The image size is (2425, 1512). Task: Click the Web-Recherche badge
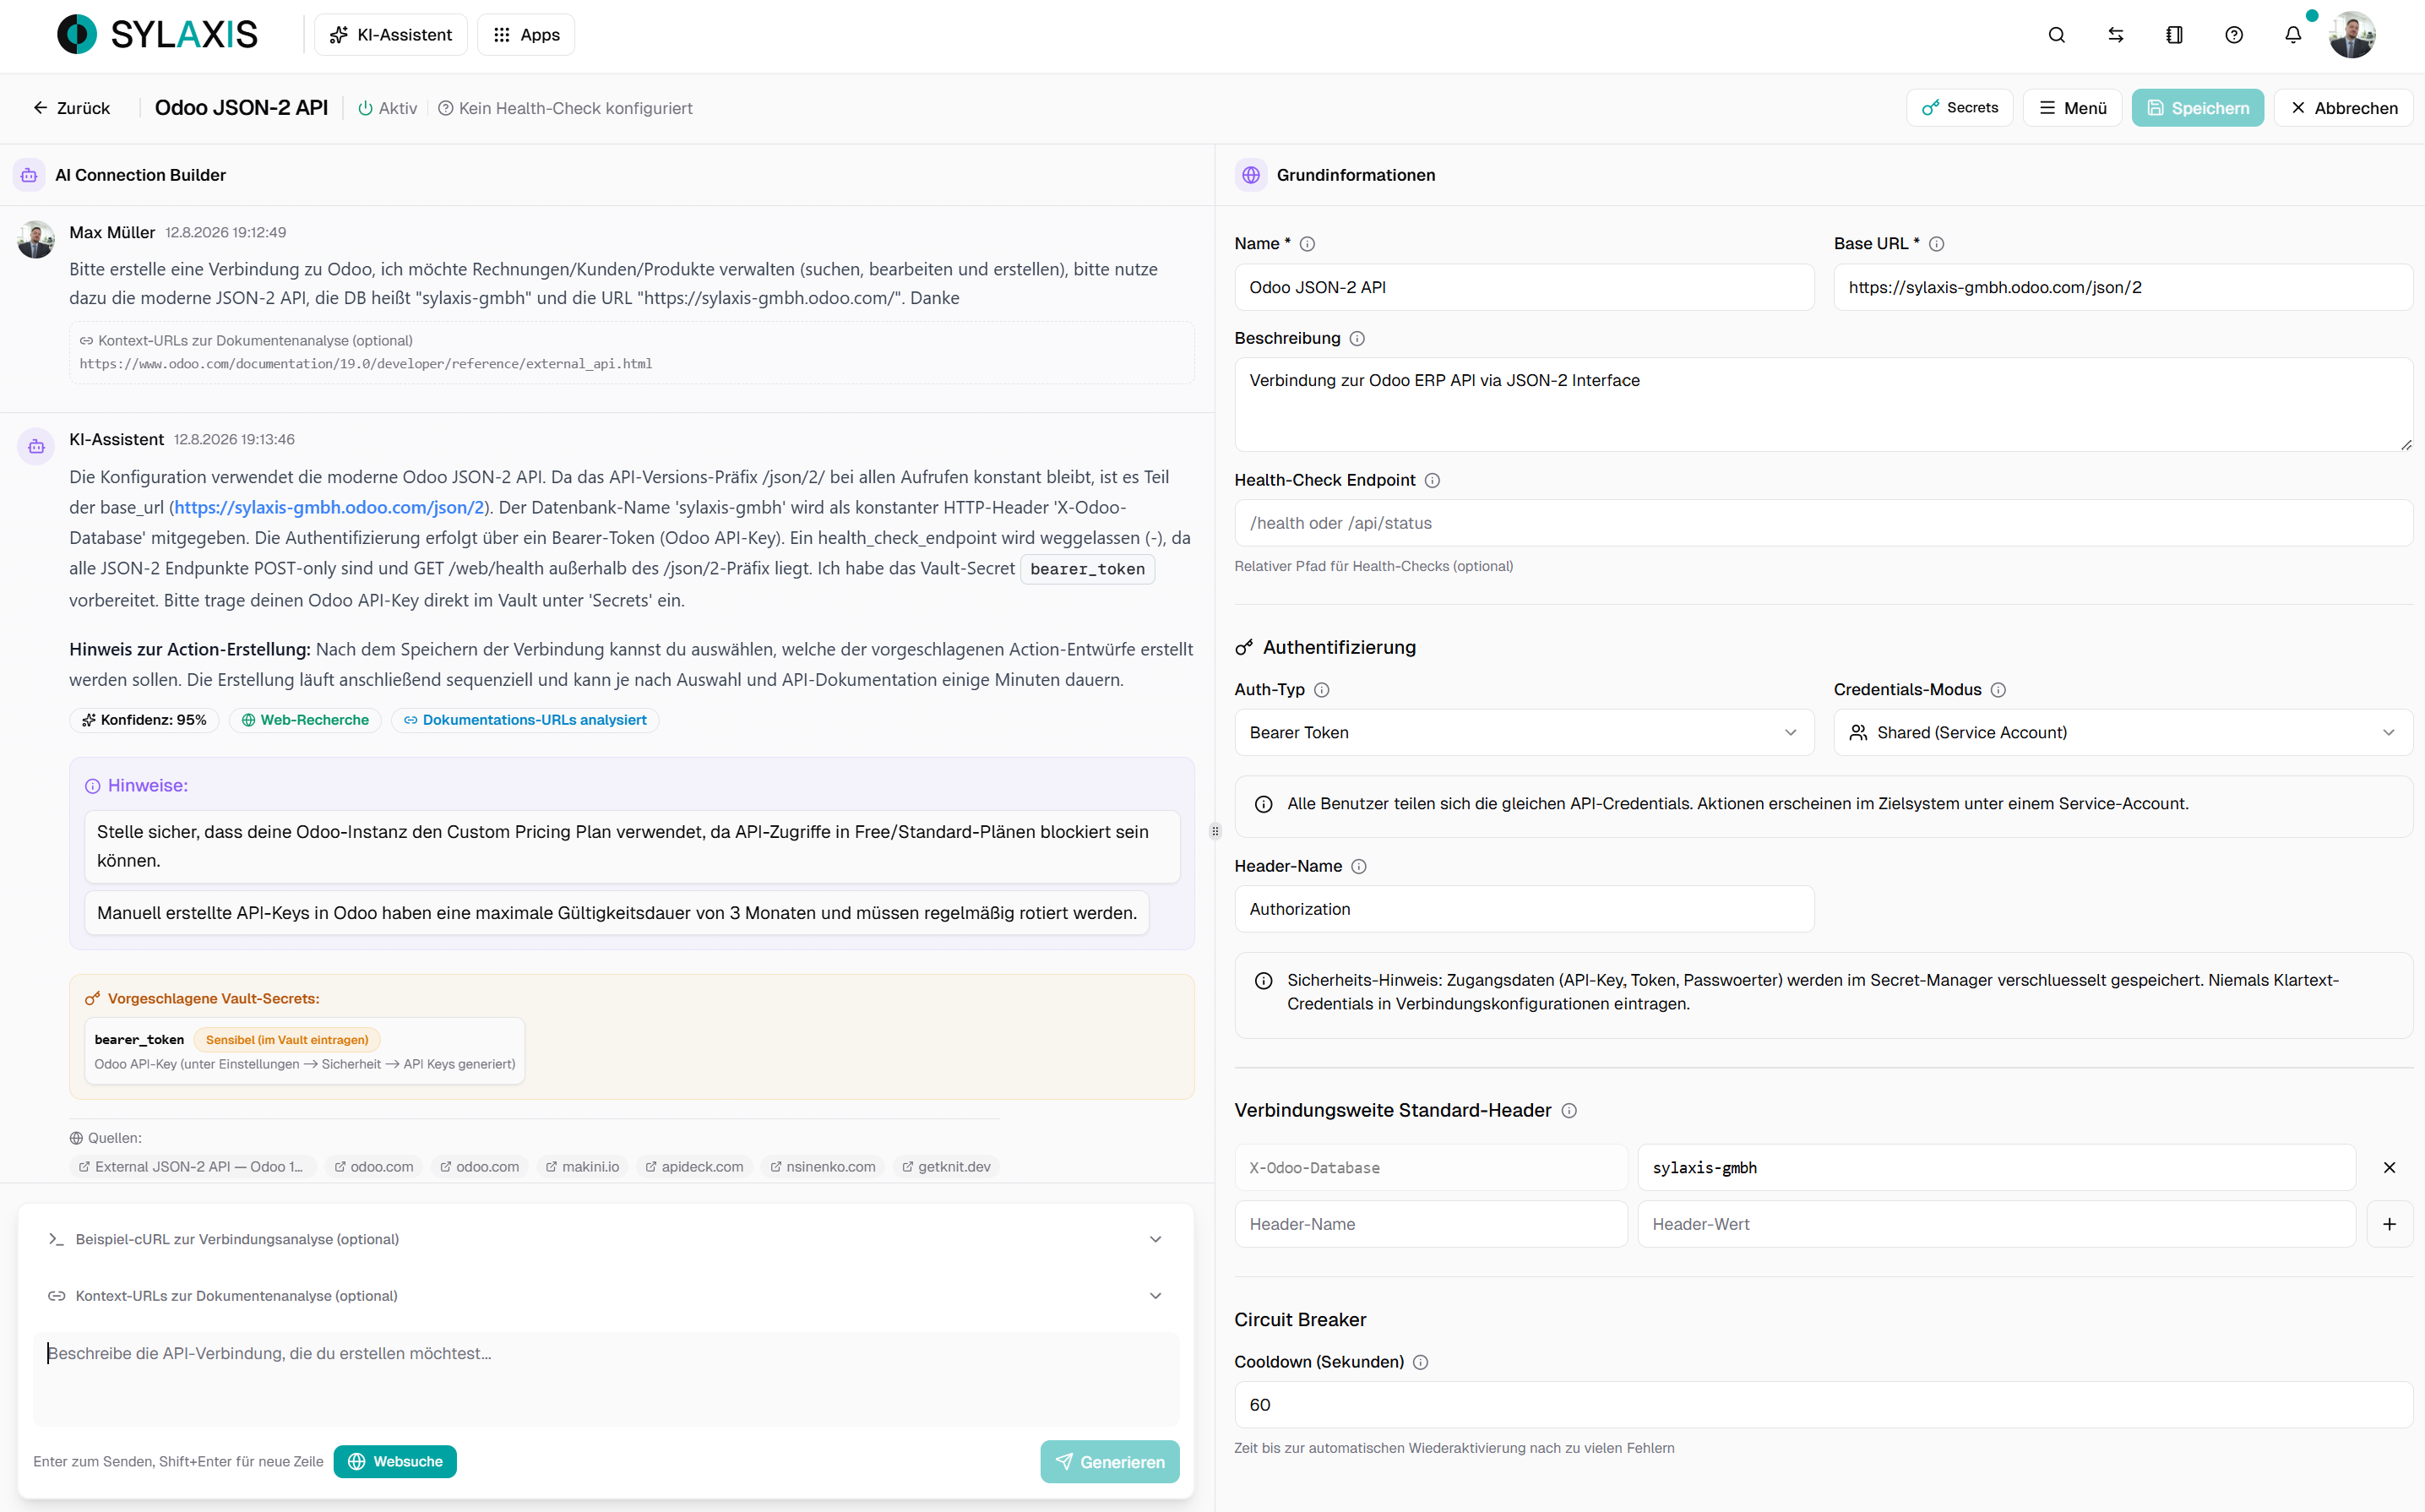[x=305, y=720]
